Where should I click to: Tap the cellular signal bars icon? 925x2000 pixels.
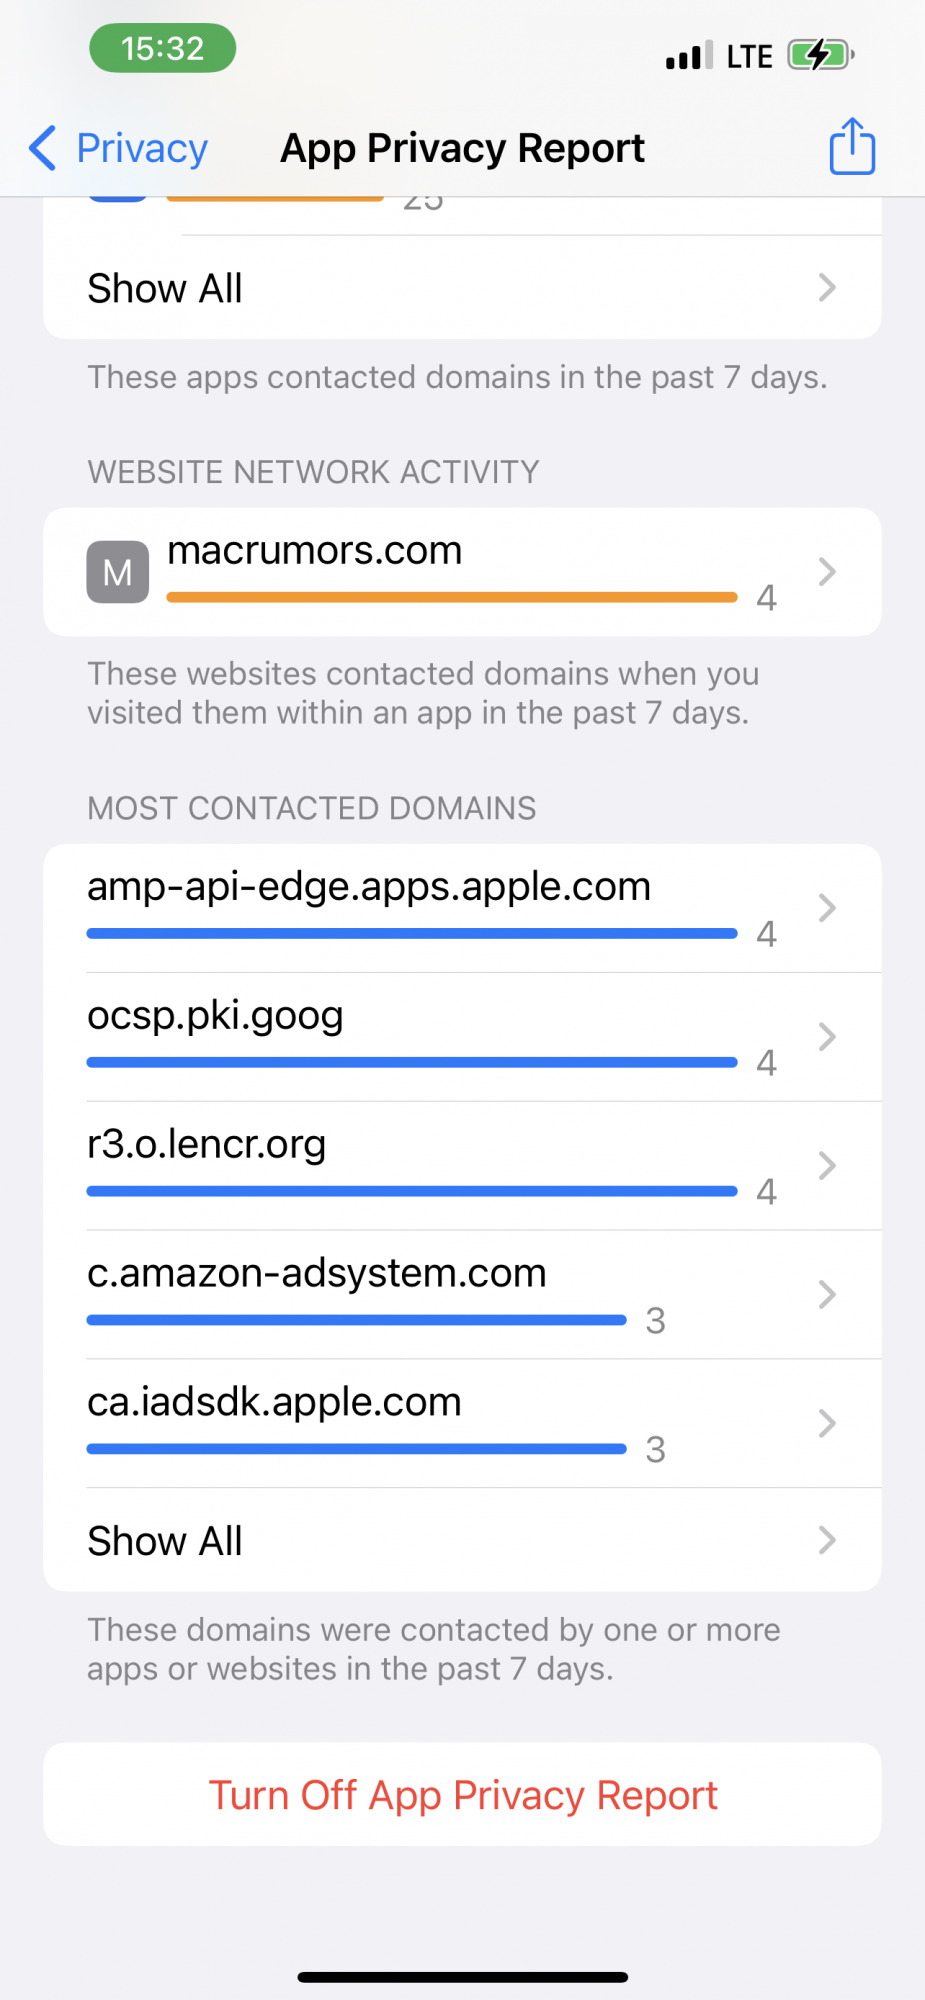(689, 56)
